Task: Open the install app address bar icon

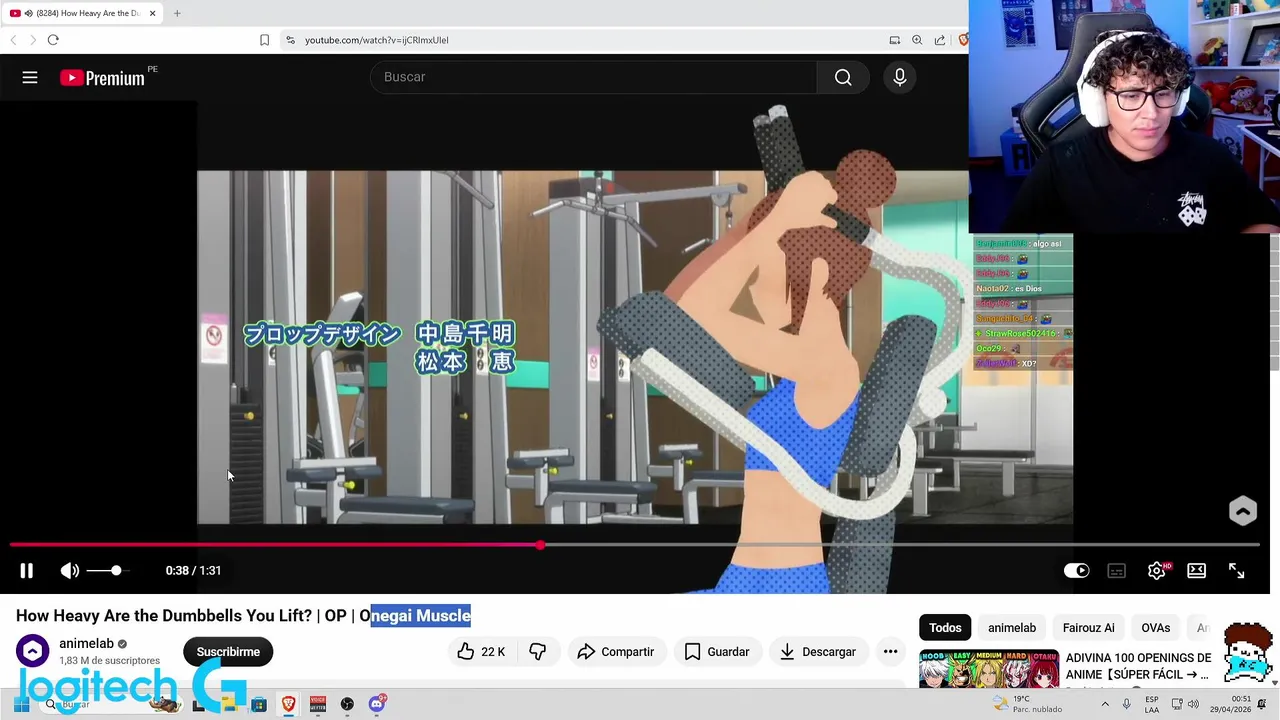Action: tap(895, 40)
